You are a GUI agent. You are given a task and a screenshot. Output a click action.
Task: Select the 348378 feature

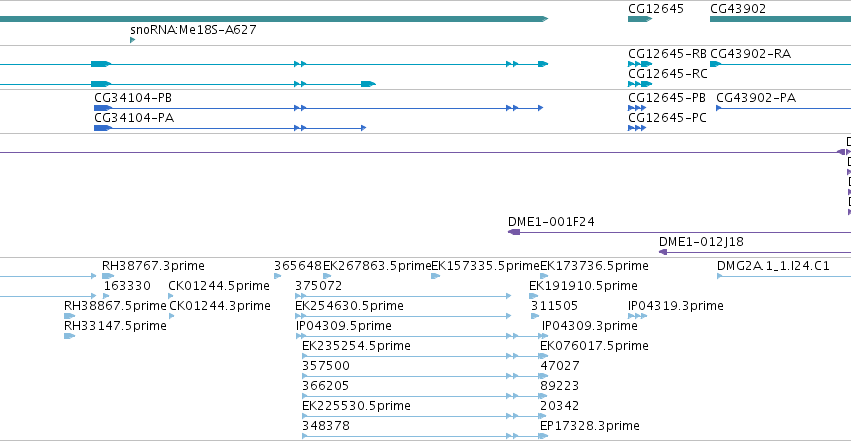[326, 426]
